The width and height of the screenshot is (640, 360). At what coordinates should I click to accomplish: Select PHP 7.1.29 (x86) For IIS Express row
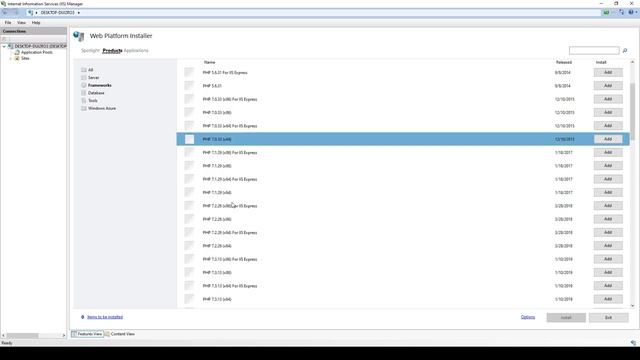click(x=403, y=152)
